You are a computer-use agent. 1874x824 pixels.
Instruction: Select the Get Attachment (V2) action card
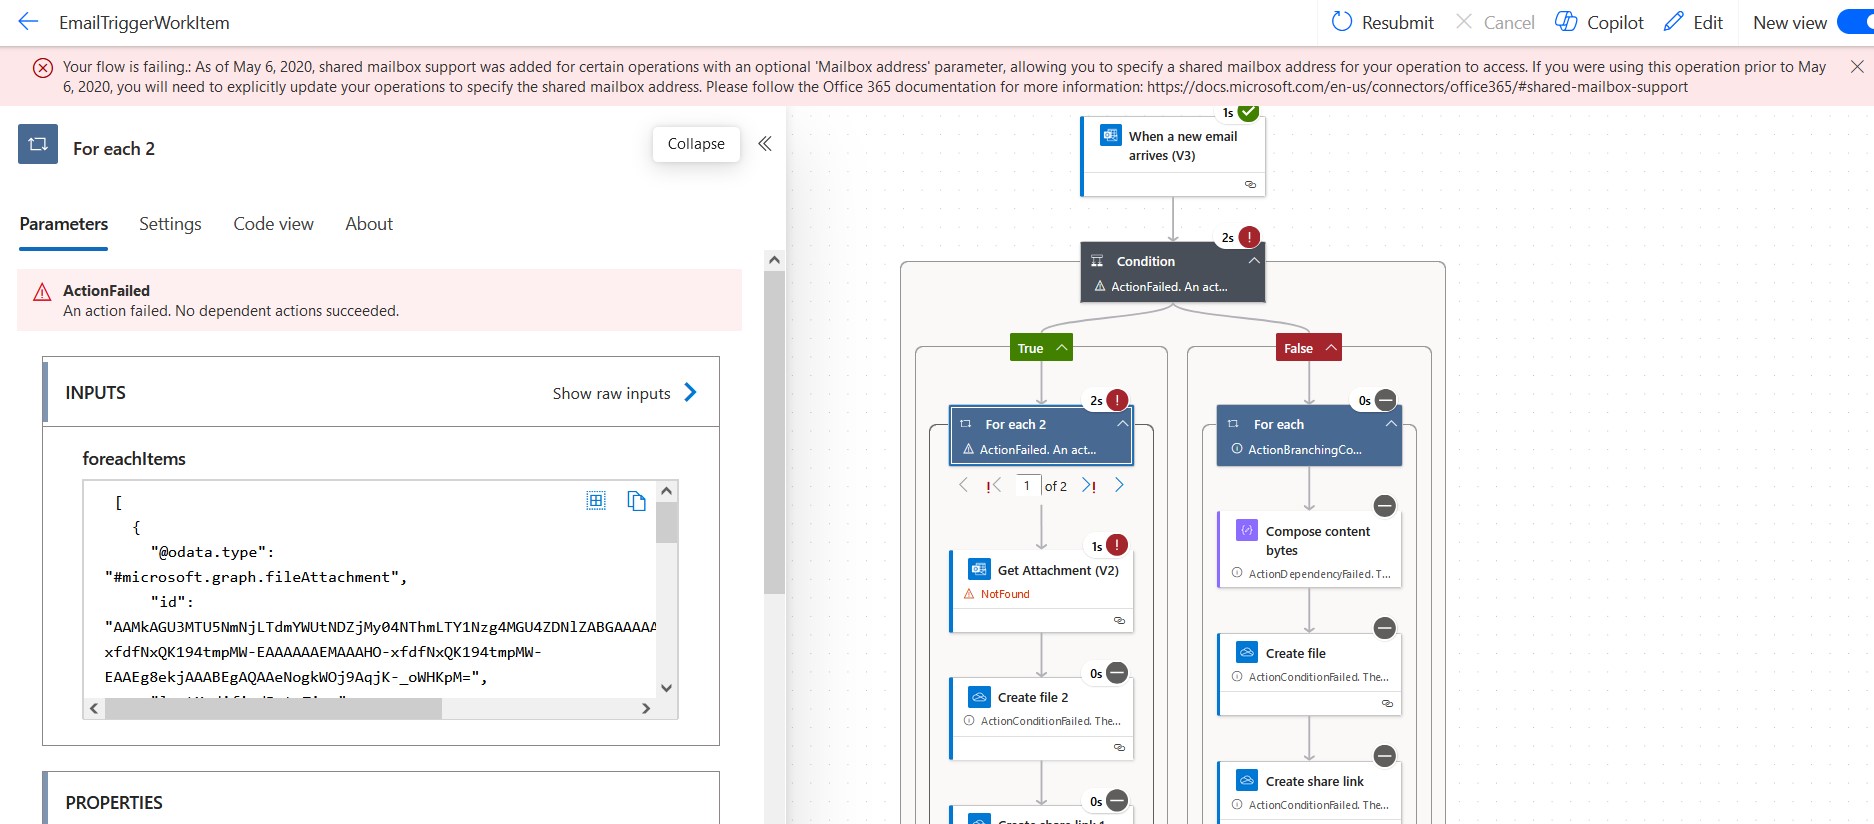pos(1042,591)
